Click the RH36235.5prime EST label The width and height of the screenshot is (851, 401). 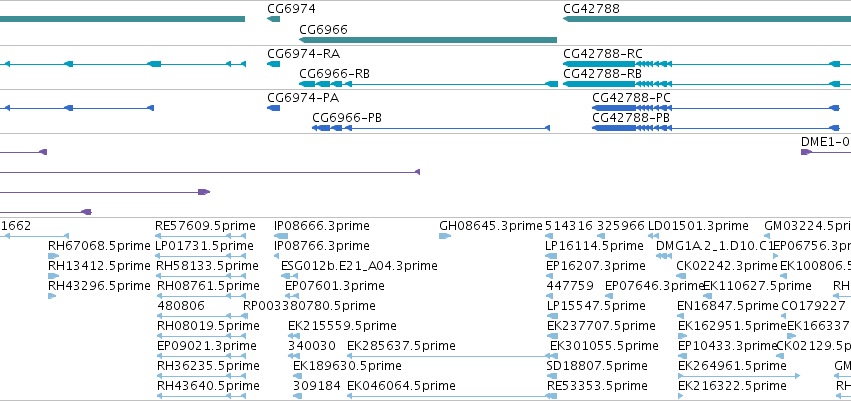208,366
